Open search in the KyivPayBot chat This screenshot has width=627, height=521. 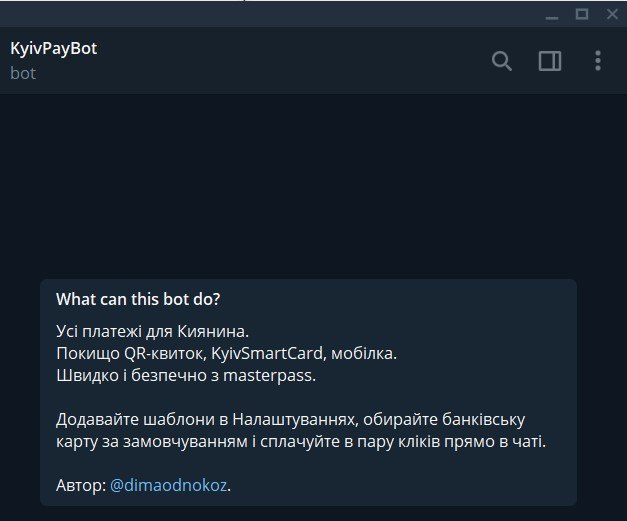coord(501,61)
